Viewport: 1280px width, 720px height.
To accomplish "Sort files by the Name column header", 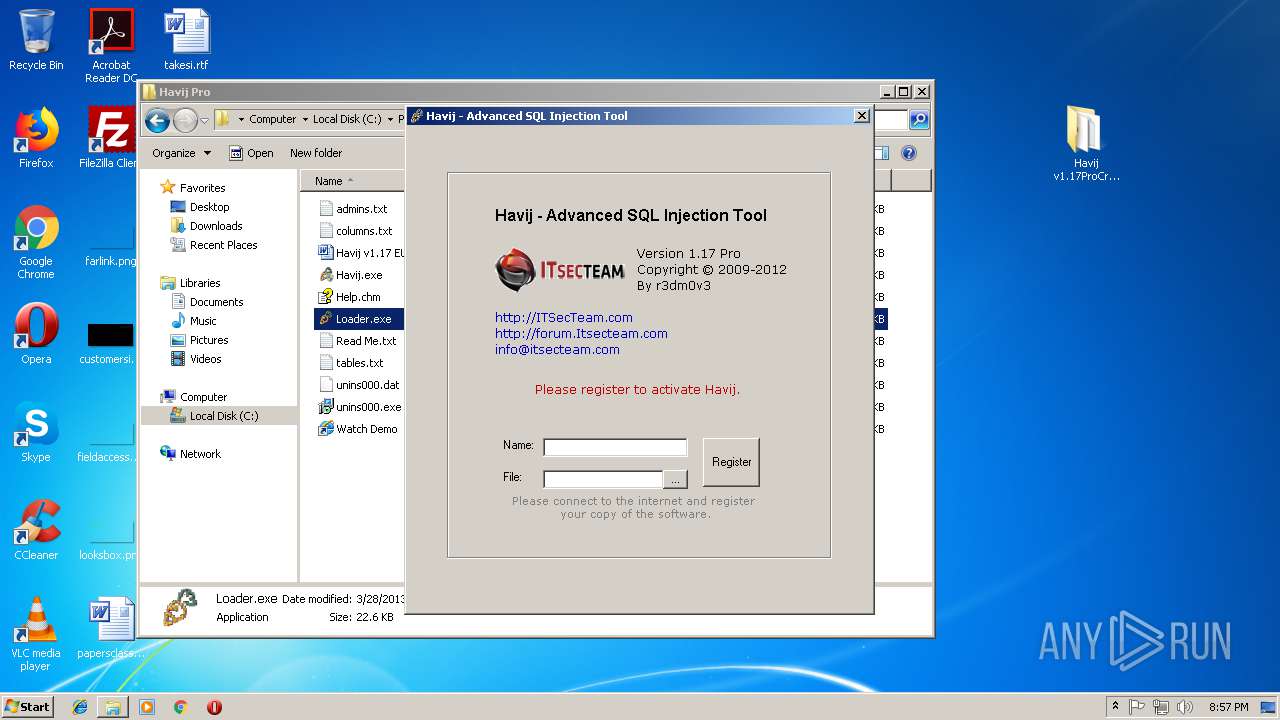I will 352,181.
